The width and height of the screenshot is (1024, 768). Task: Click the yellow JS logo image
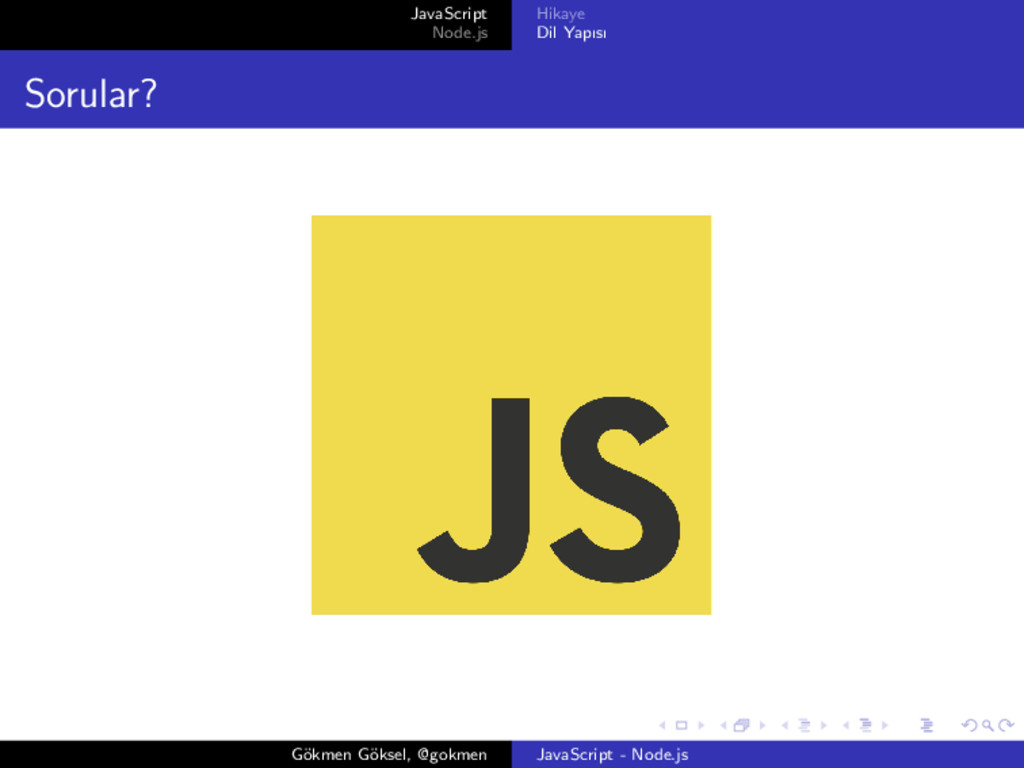(x=511, y=415)
